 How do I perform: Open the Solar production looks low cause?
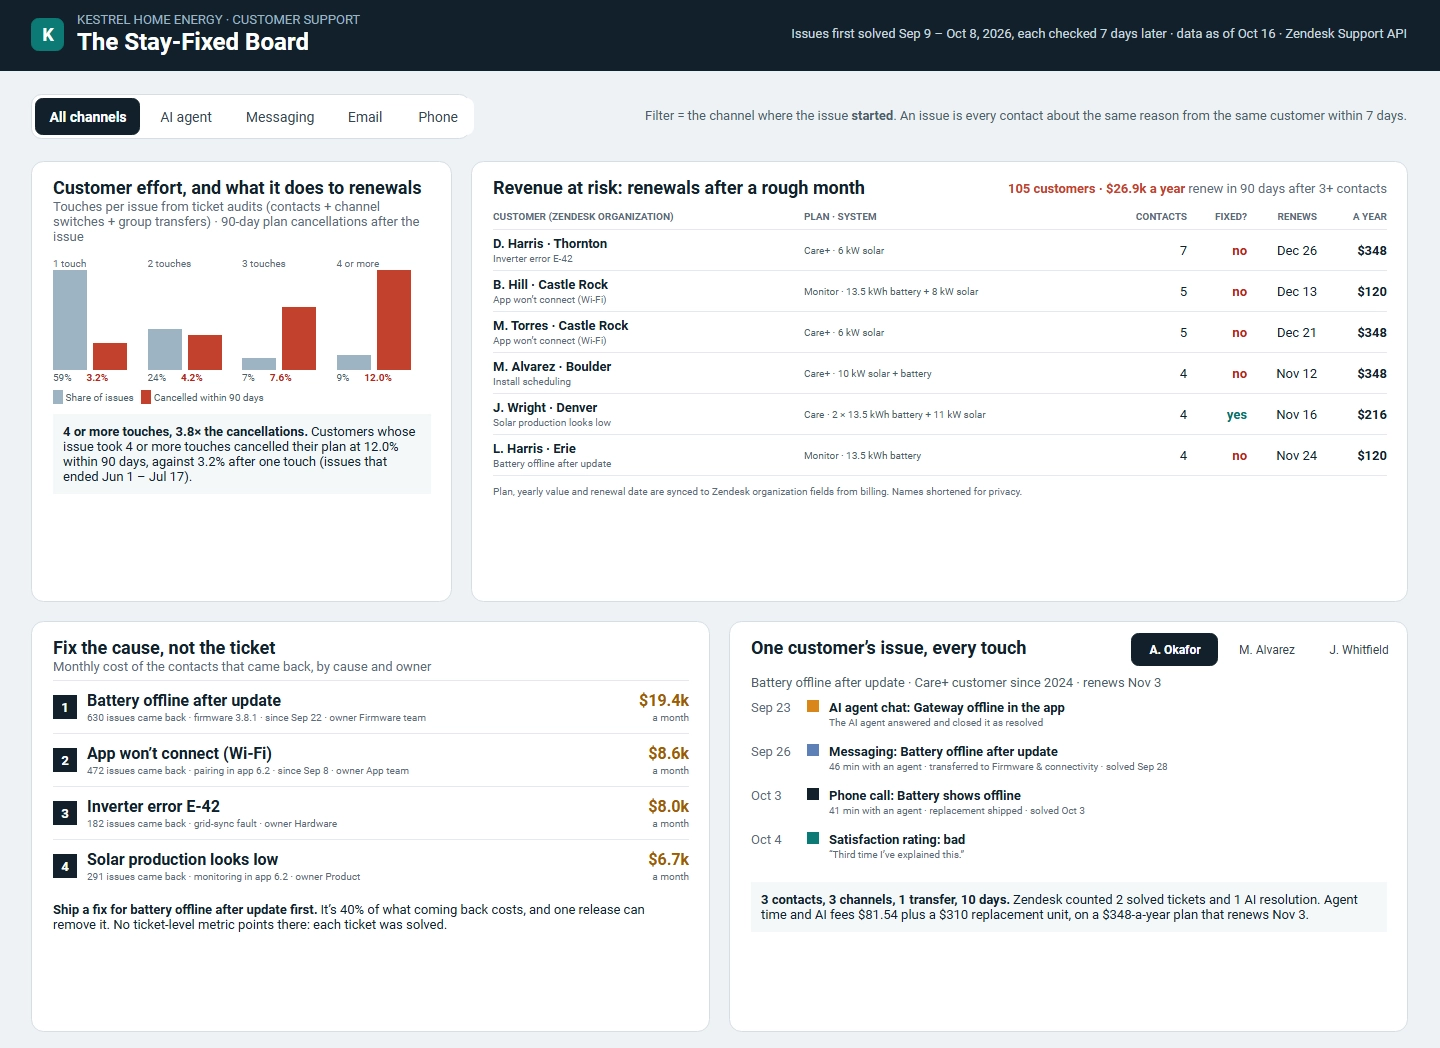(x=371, y=866)
